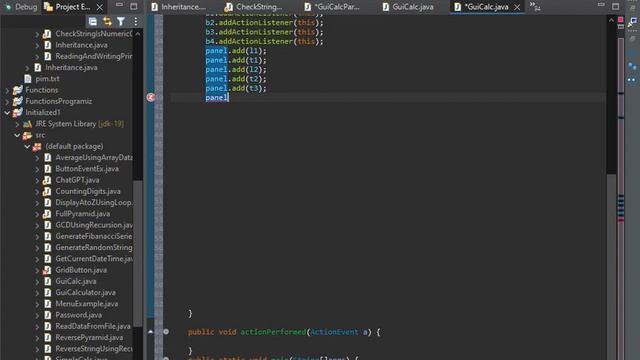640x360 pixels.
Task: Select AverageUsingArrayData file
Action: coord(94,158)
